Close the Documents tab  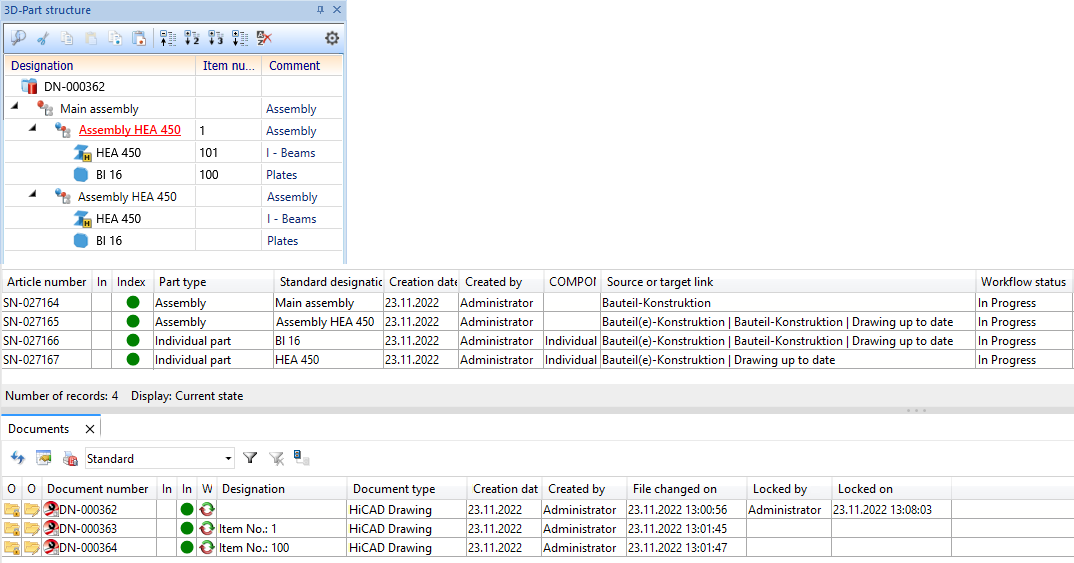pos(89,429)
